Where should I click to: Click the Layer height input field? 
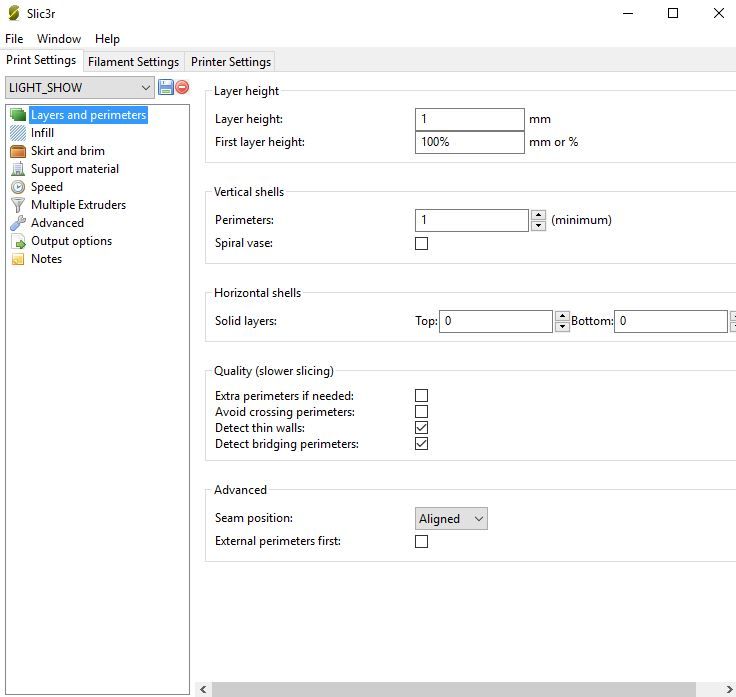tap(469, 119)
